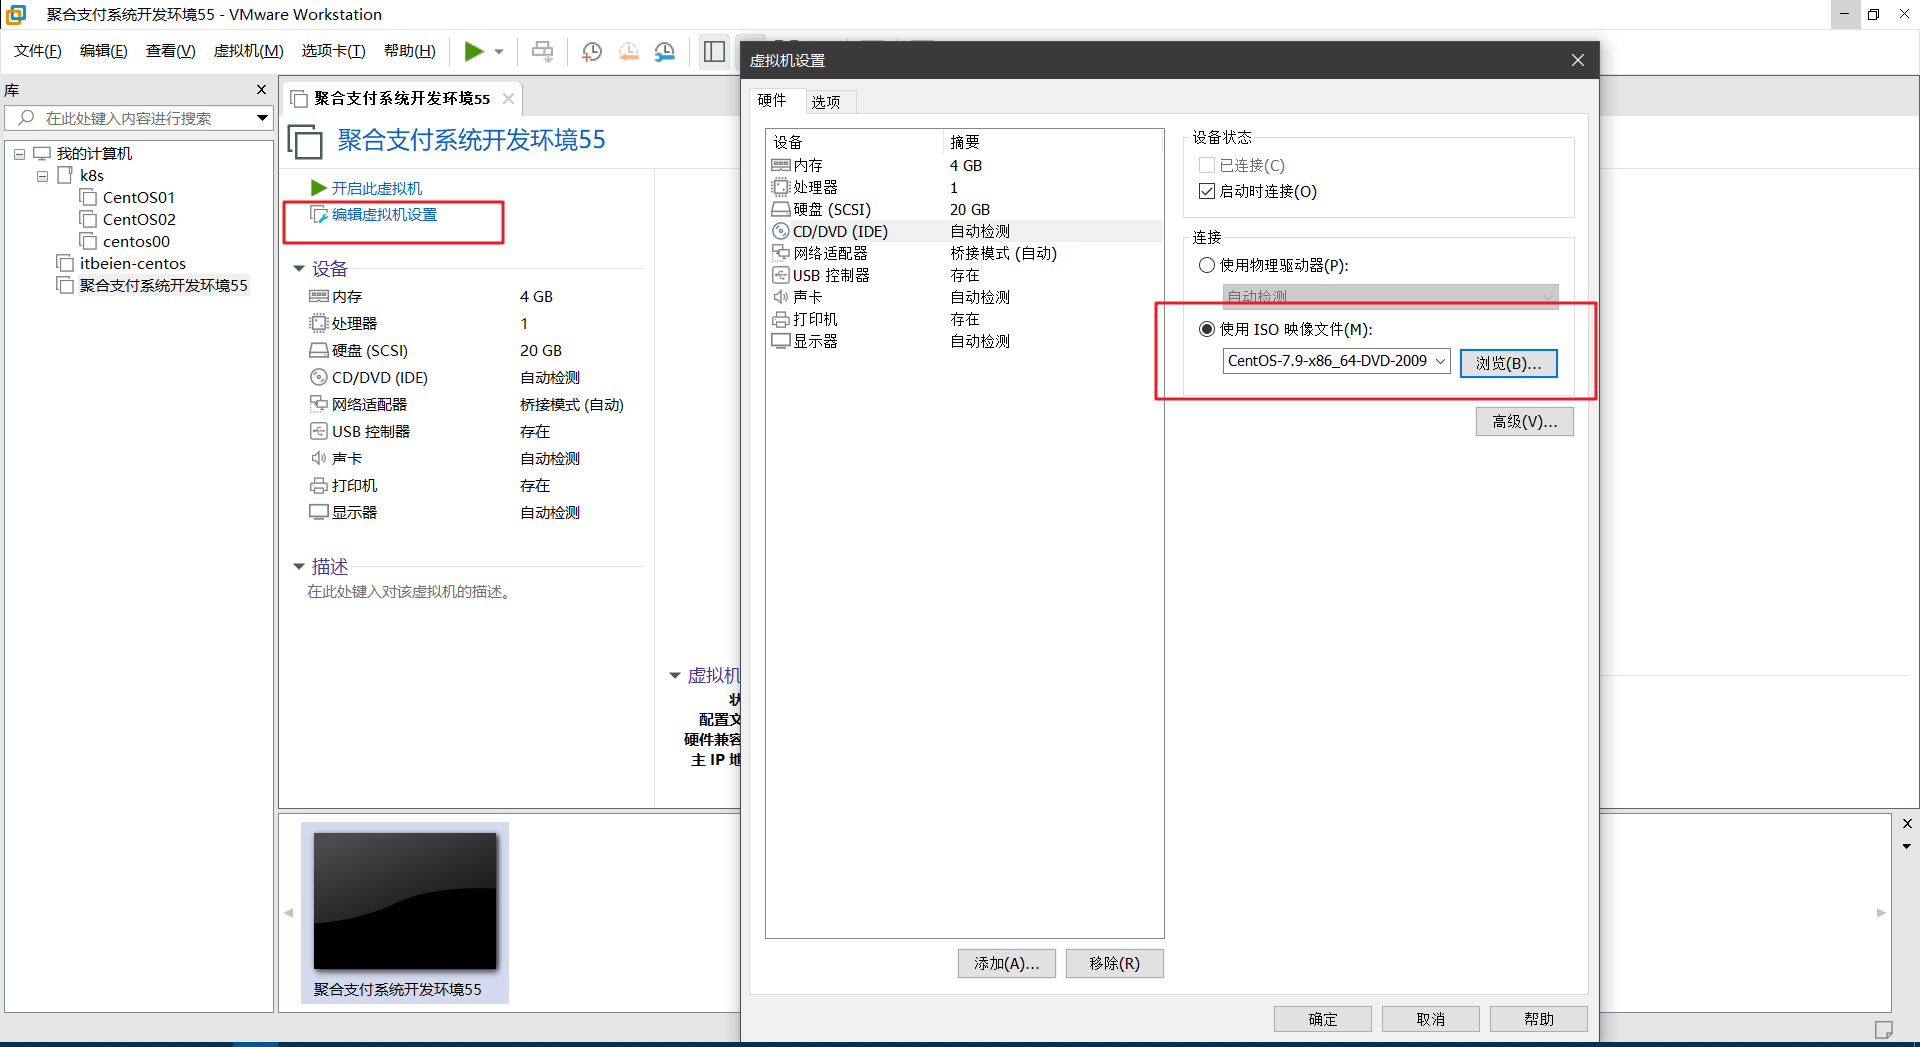Click USB 控制器 icon in VM summary page
The width and height of the screenshot is (1920, 1047).
(x=319, y=431)
